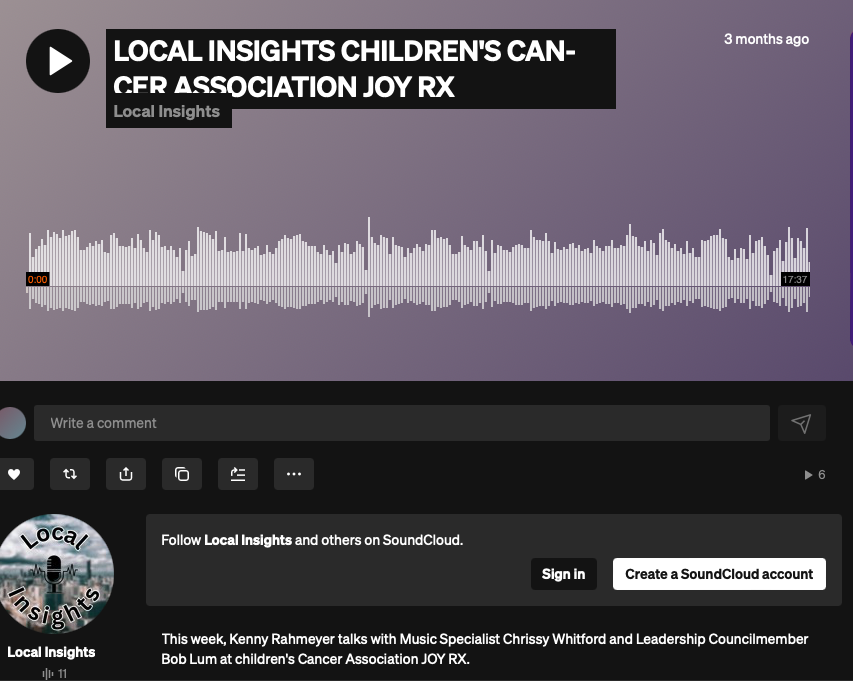Click the track count icon showing 11
Image resolution: width=853 pixels, height=681 pixels.
pyautogui.click(x=53, y=673)
